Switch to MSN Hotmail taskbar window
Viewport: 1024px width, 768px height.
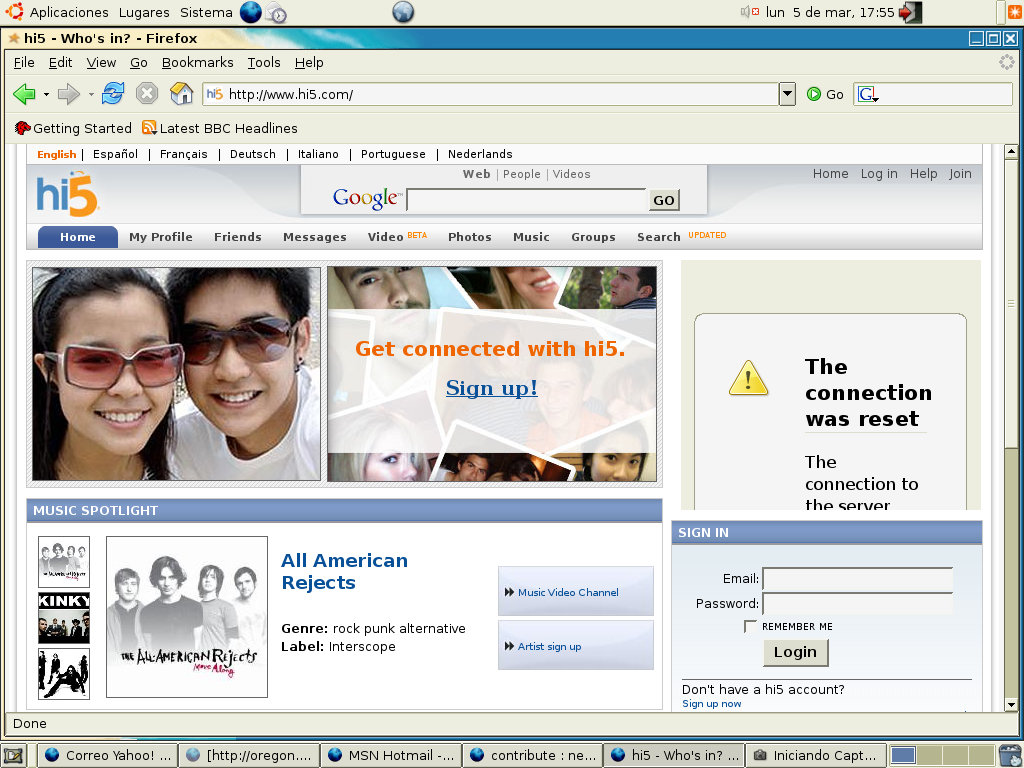[391, 756]
